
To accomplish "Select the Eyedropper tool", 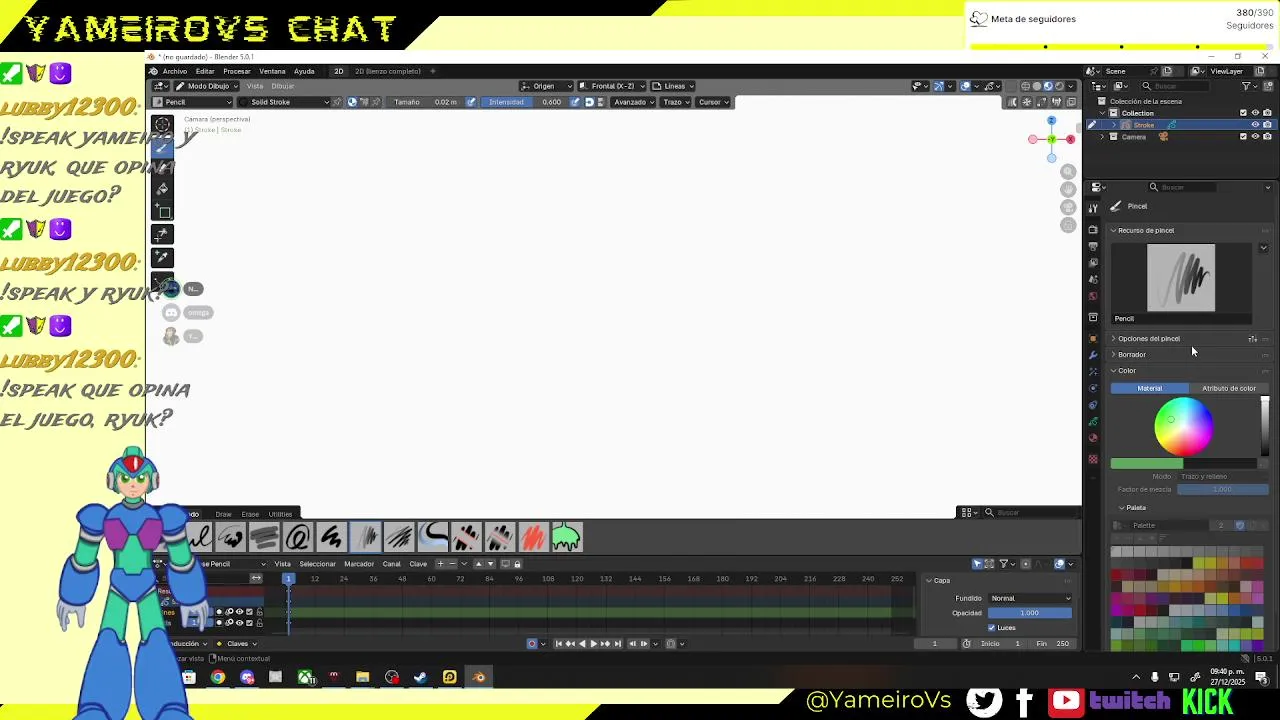I will tap(163, 257).
